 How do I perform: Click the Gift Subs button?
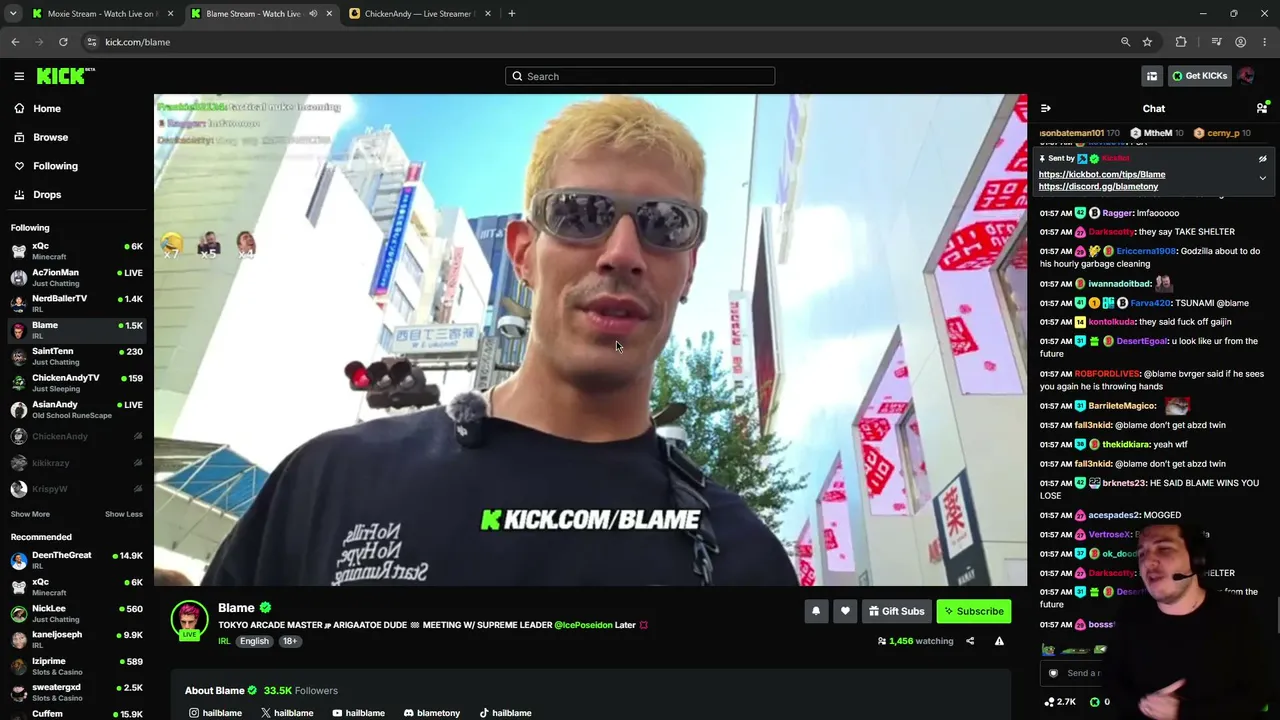897,611
